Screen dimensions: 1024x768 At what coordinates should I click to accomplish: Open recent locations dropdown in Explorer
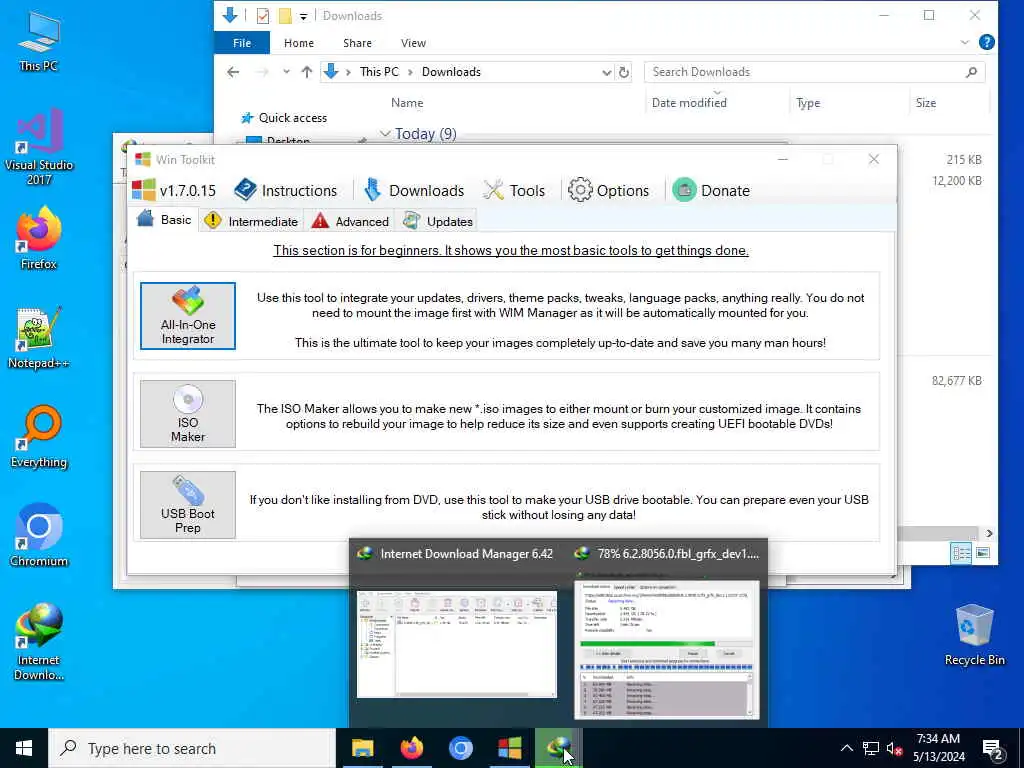click(286, 72)
